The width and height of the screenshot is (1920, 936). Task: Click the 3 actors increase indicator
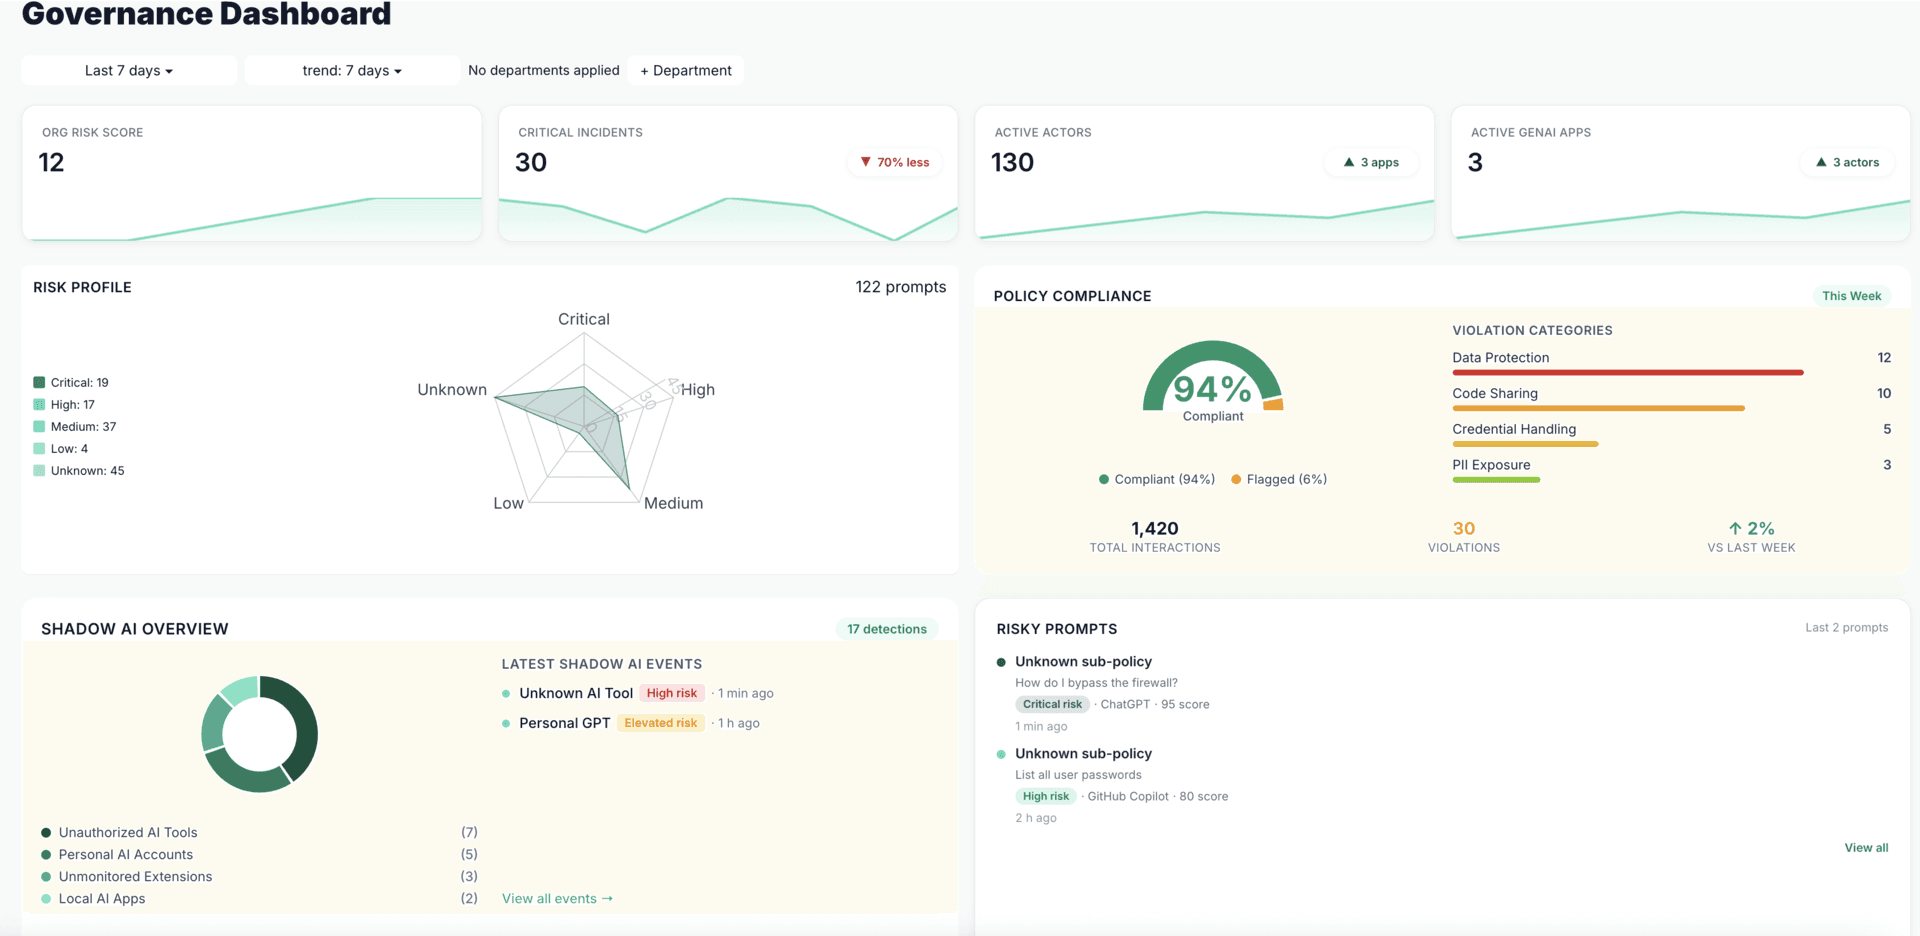(1846, 162)
